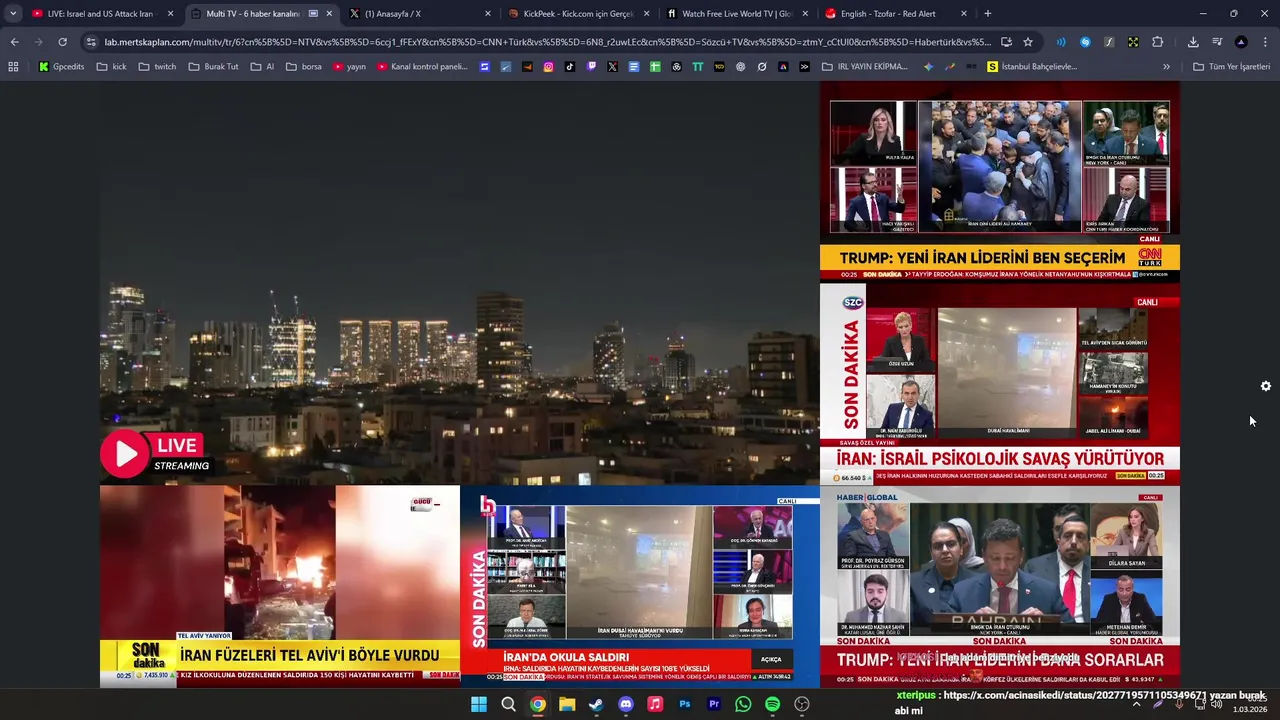Viewport: 1280px width, 720px height.
Task: Open the TikTok bookmark icon
Action: (570, 67)
